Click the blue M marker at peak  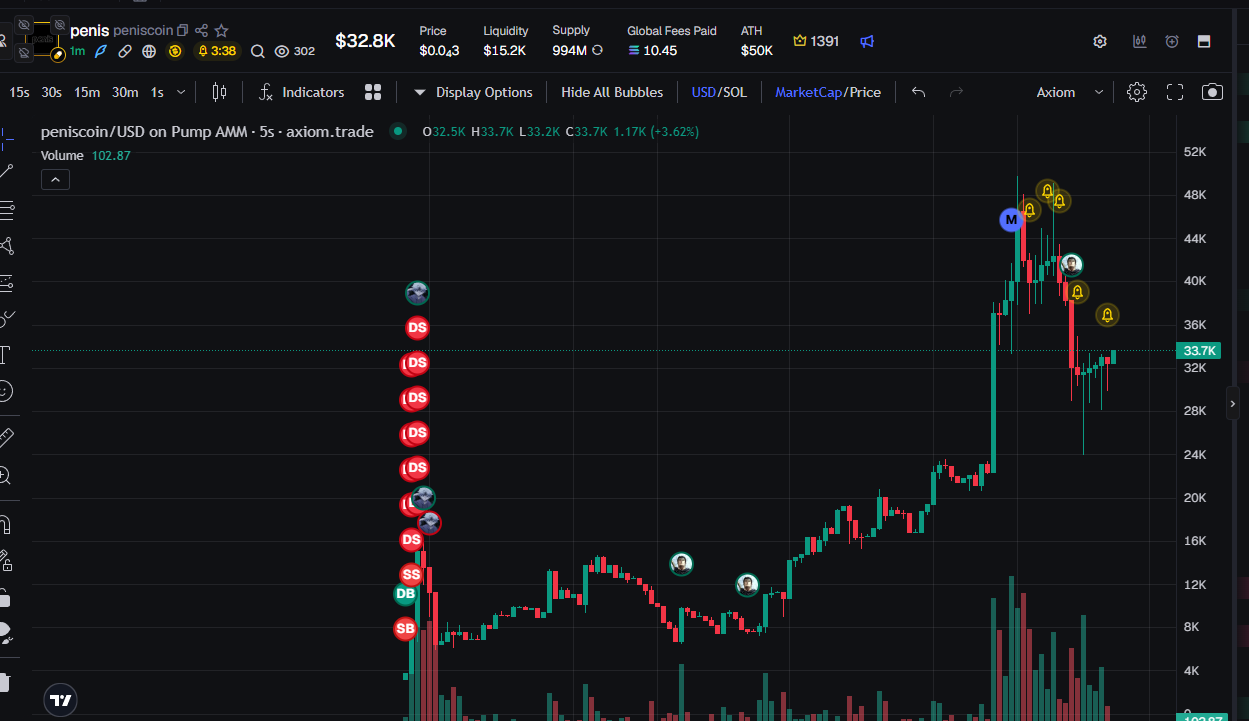[x=1011, y=219]
